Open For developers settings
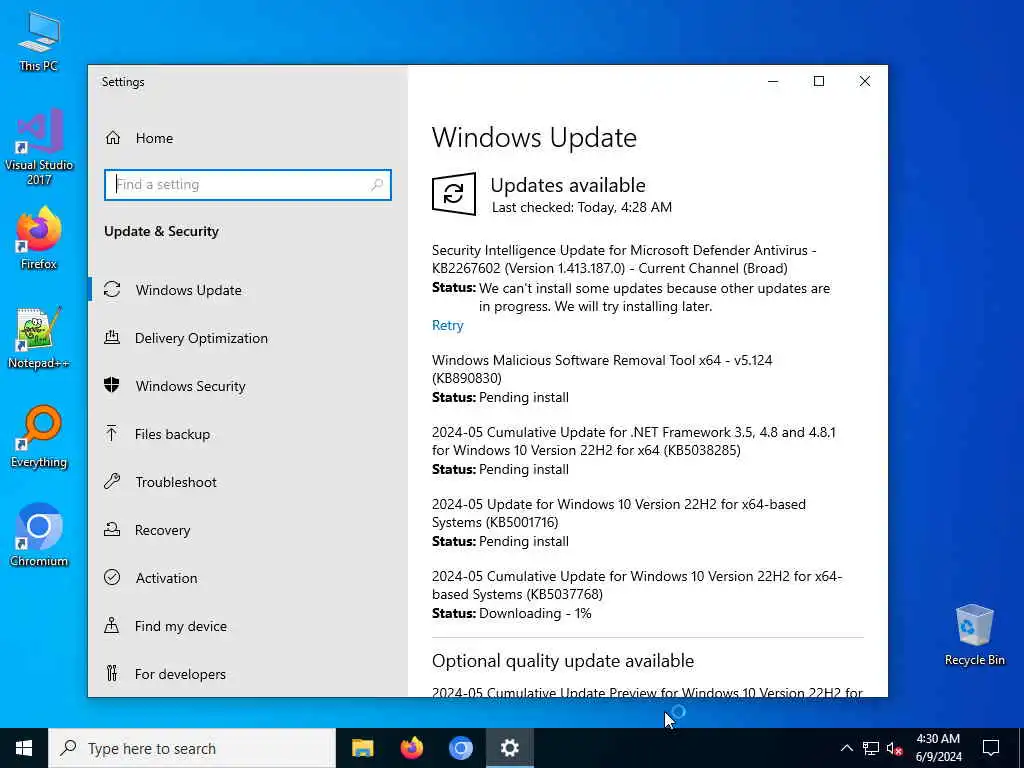 point(180,674)
